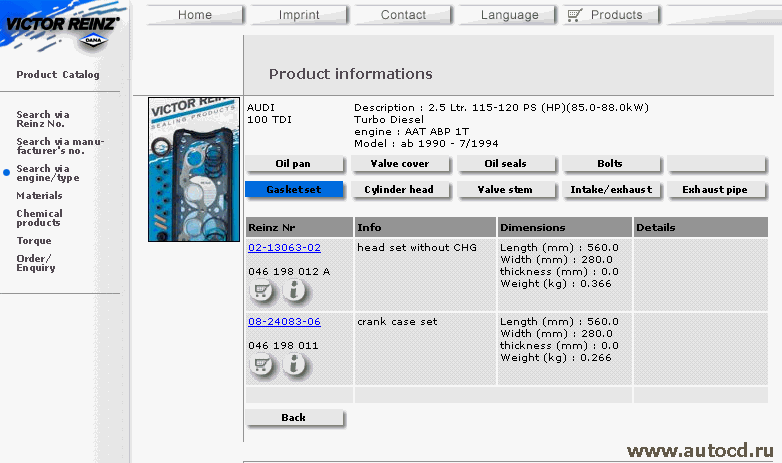
Task: Open Reinz number 02-13063-02 link
Action: pyautogui.click(x=284, y=247)
